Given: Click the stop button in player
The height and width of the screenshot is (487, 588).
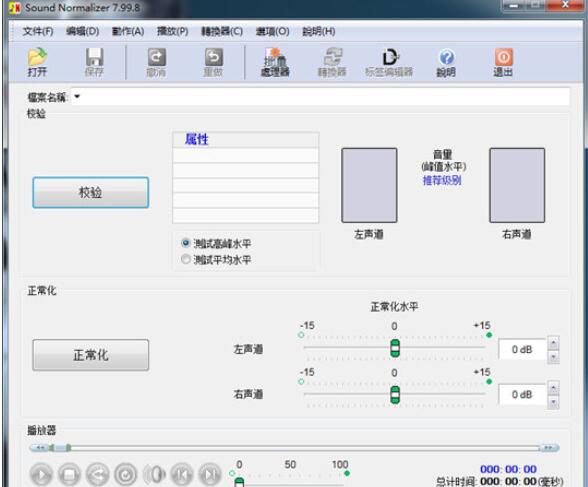Looking at the screenshot, I should point(69,475).
